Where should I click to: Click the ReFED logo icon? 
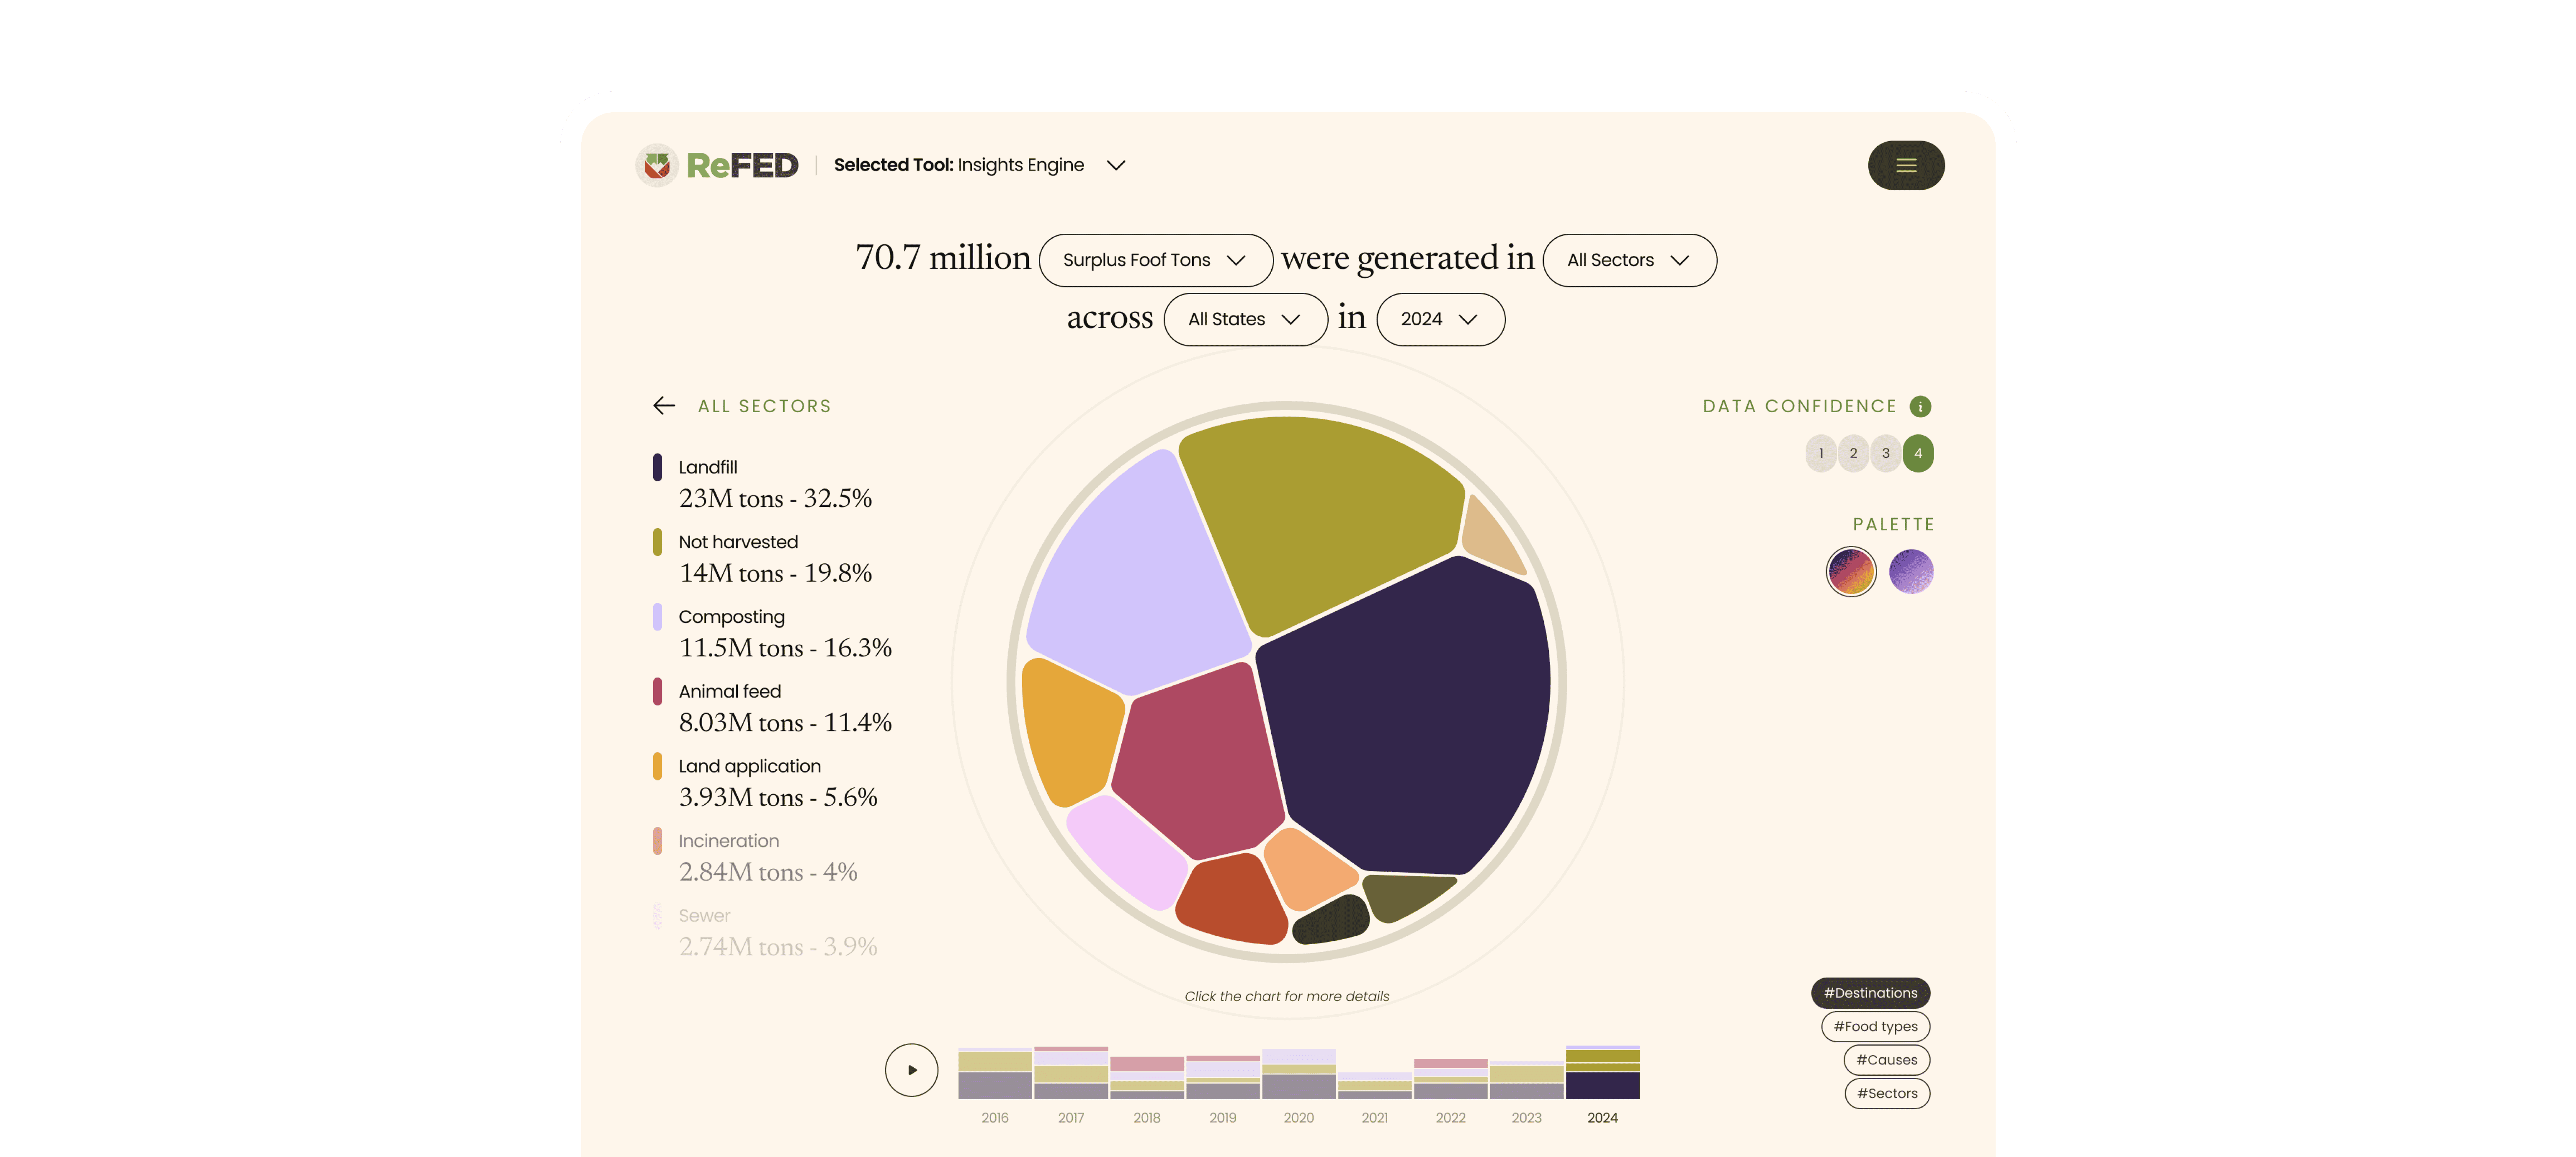657,165
